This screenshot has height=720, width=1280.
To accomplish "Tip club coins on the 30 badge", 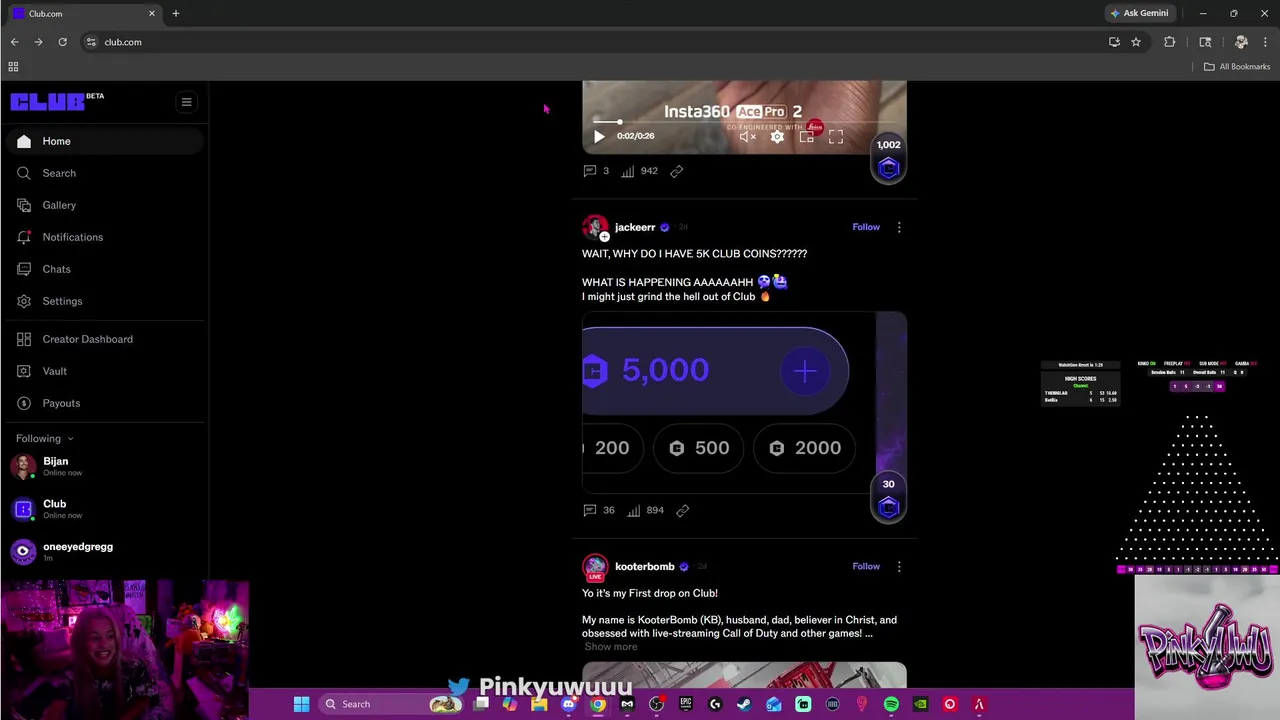I will coord(888,498).
